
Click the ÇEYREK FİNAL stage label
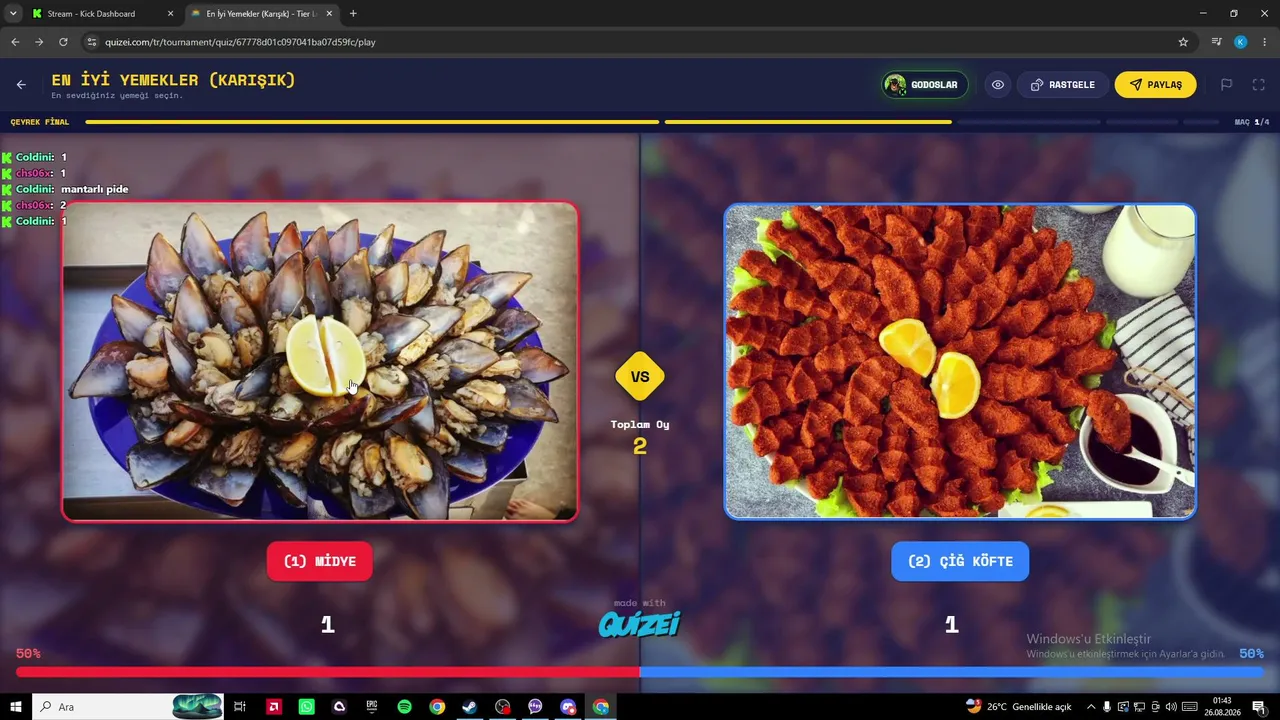click(x=40, y=122)
